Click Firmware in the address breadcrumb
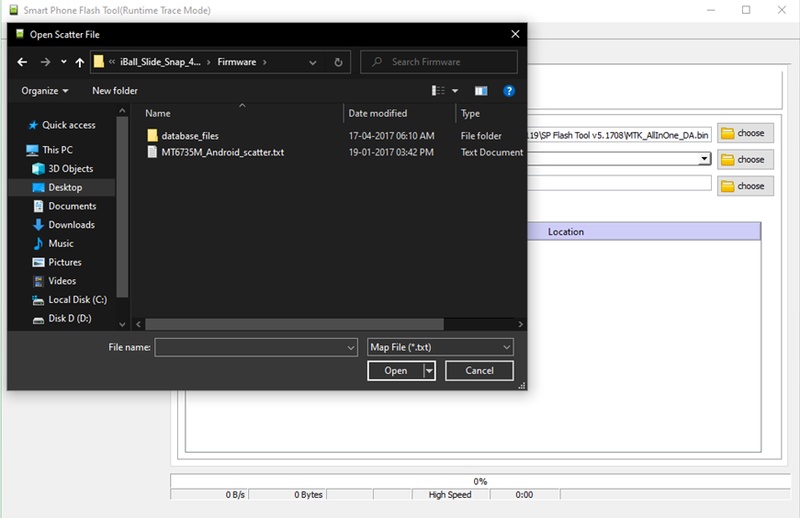The width and height of the screenshot is (800, 518). click(237, 62)
